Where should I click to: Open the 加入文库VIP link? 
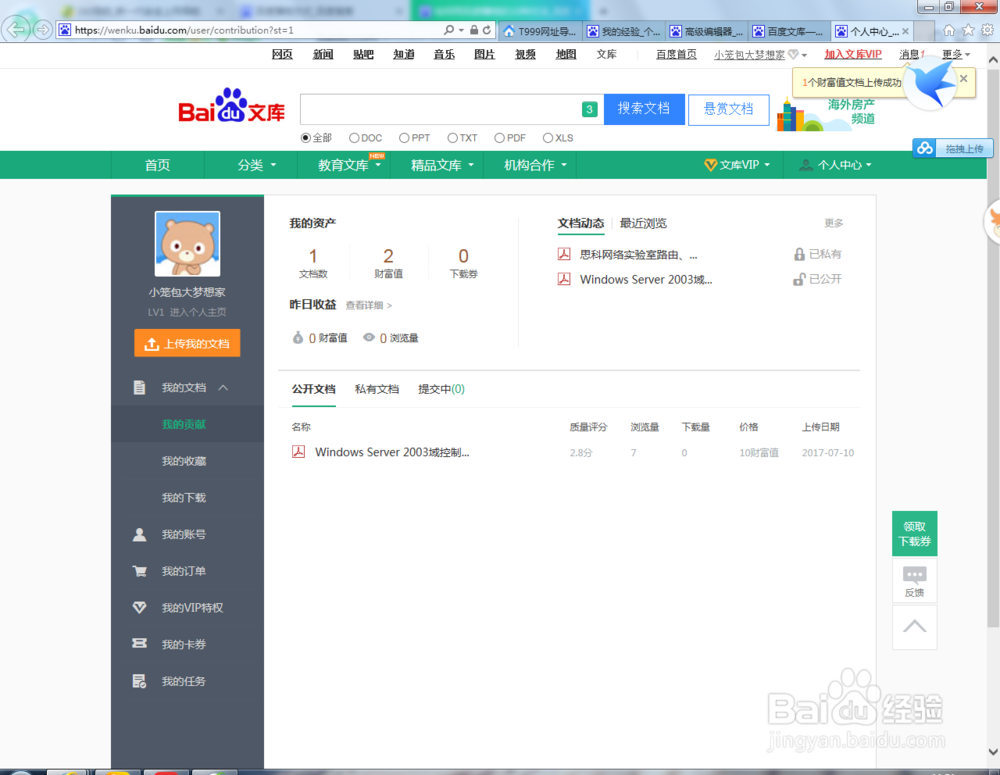point(853,55)
